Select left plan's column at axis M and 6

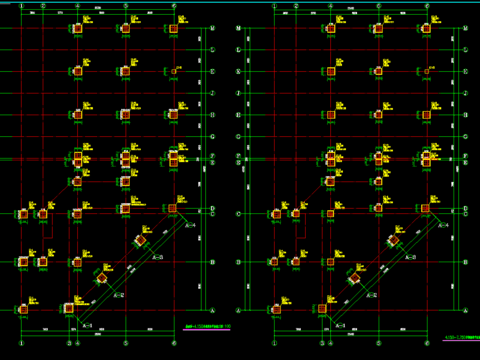click(x=174, y=29)
